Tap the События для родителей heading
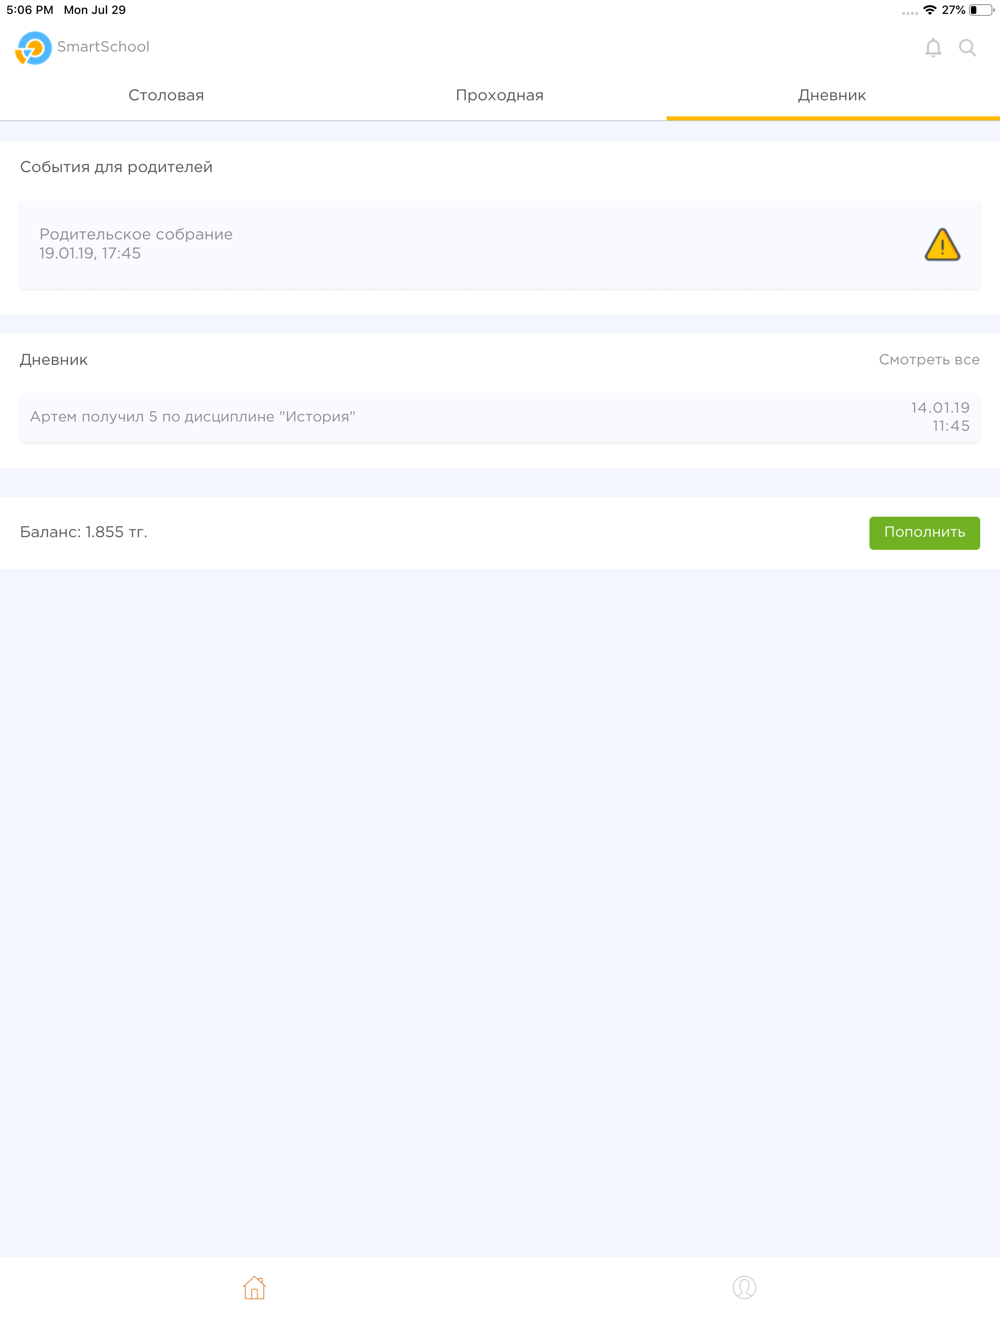 click(116, 167)
